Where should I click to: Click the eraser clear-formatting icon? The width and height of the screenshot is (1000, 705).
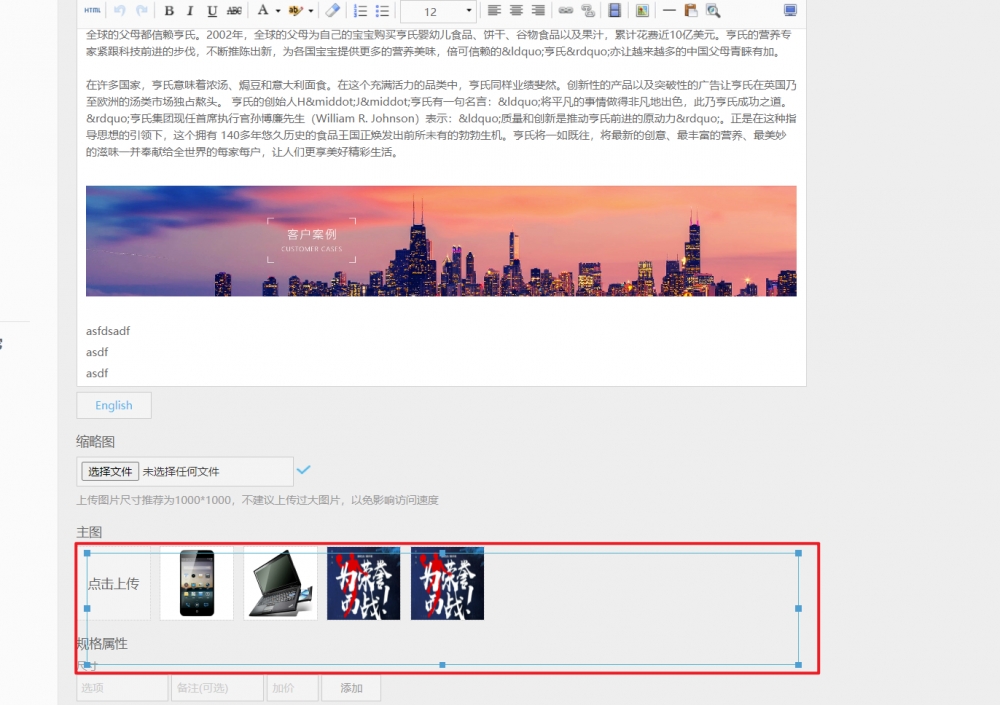click(332, 10)
